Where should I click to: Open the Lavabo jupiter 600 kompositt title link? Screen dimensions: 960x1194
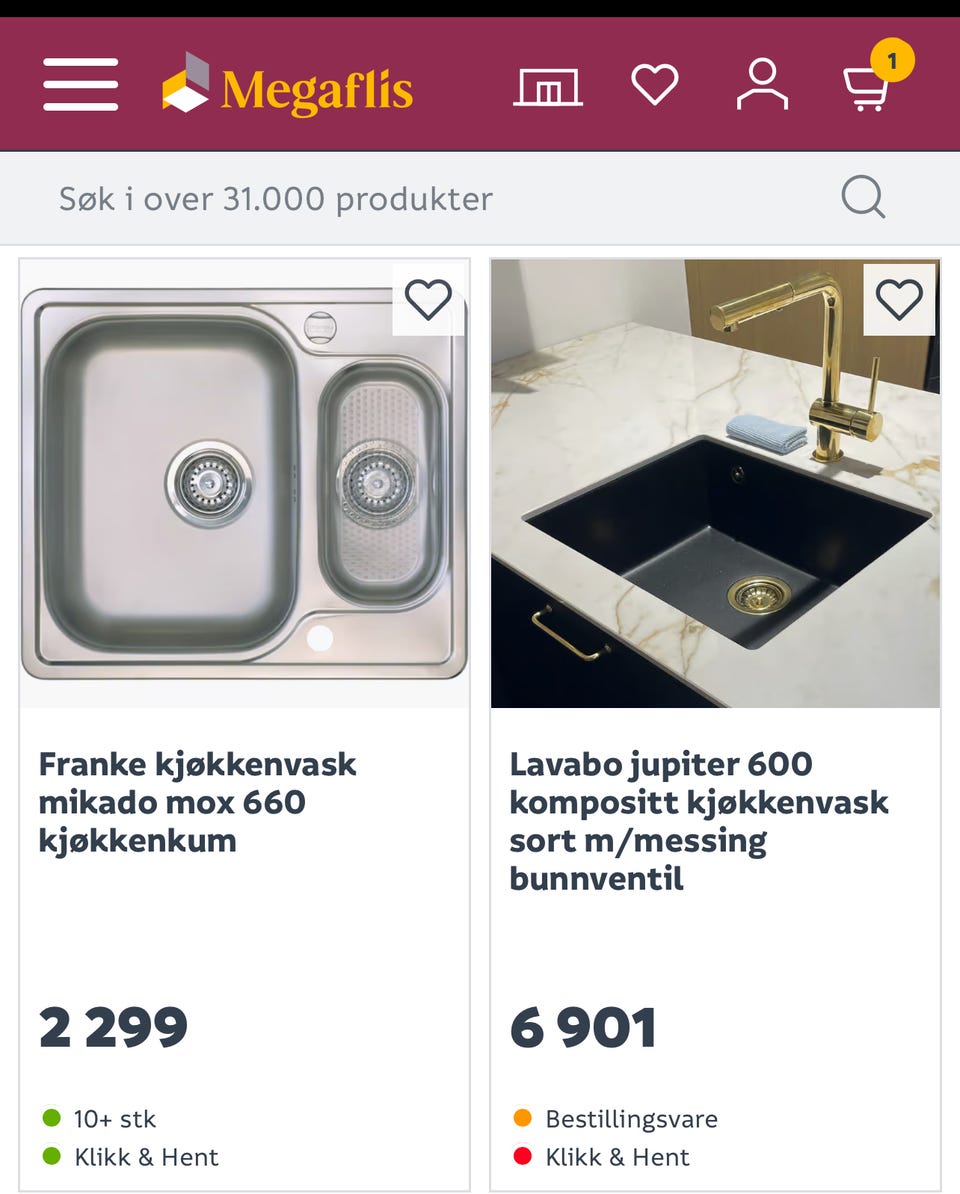tap(698, 821)
